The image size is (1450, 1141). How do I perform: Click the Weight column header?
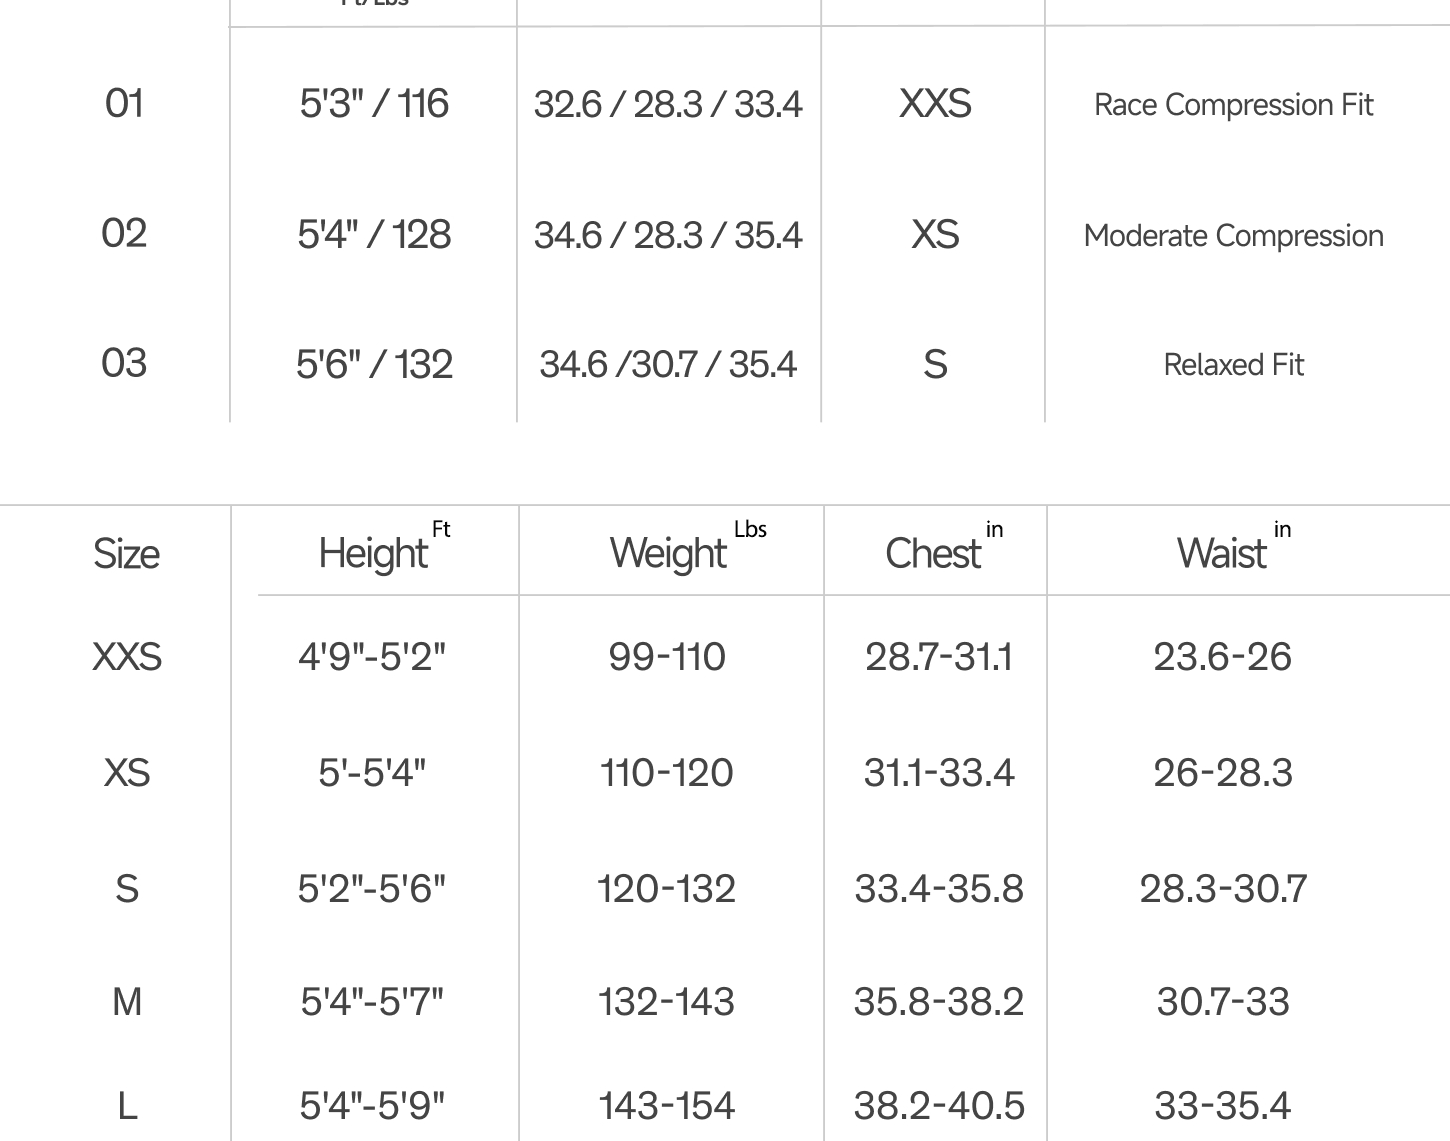coord(688,548)
